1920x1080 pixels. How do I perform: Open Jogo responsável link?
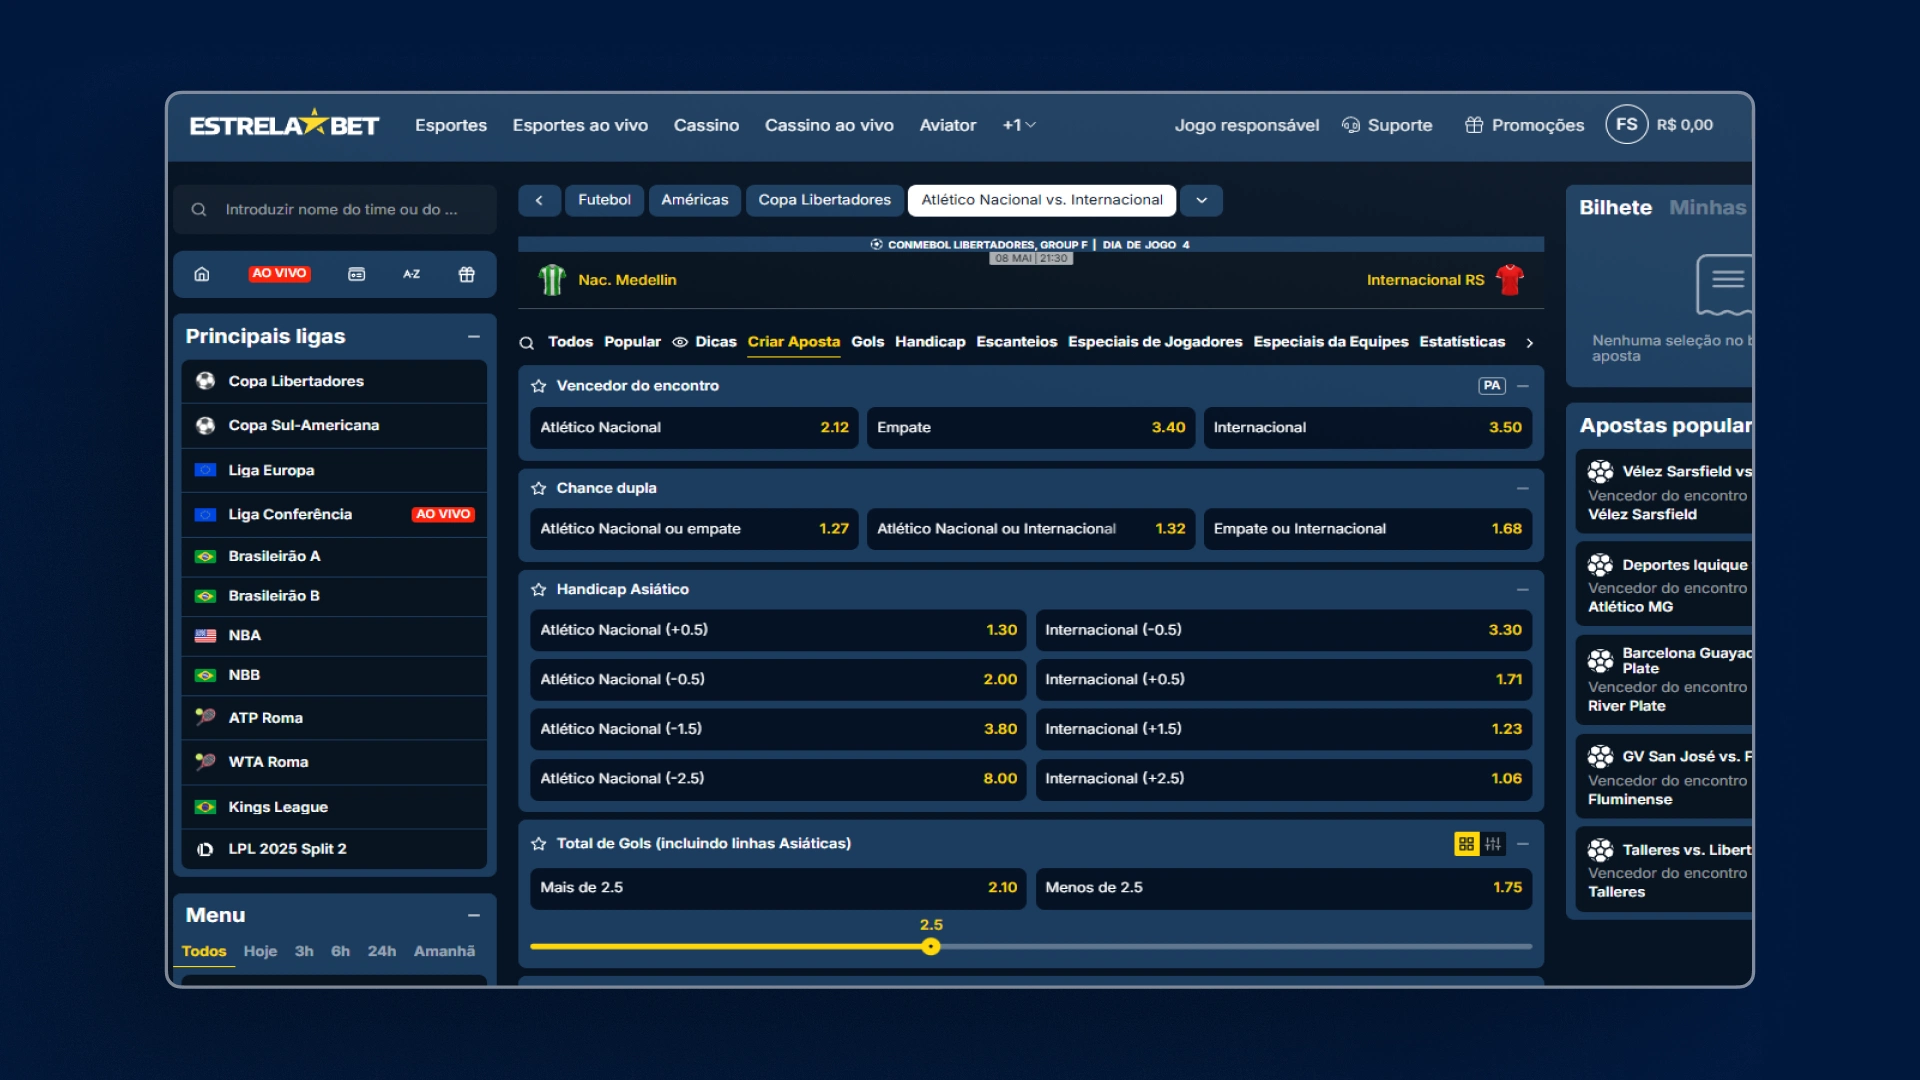[1247, 125]
